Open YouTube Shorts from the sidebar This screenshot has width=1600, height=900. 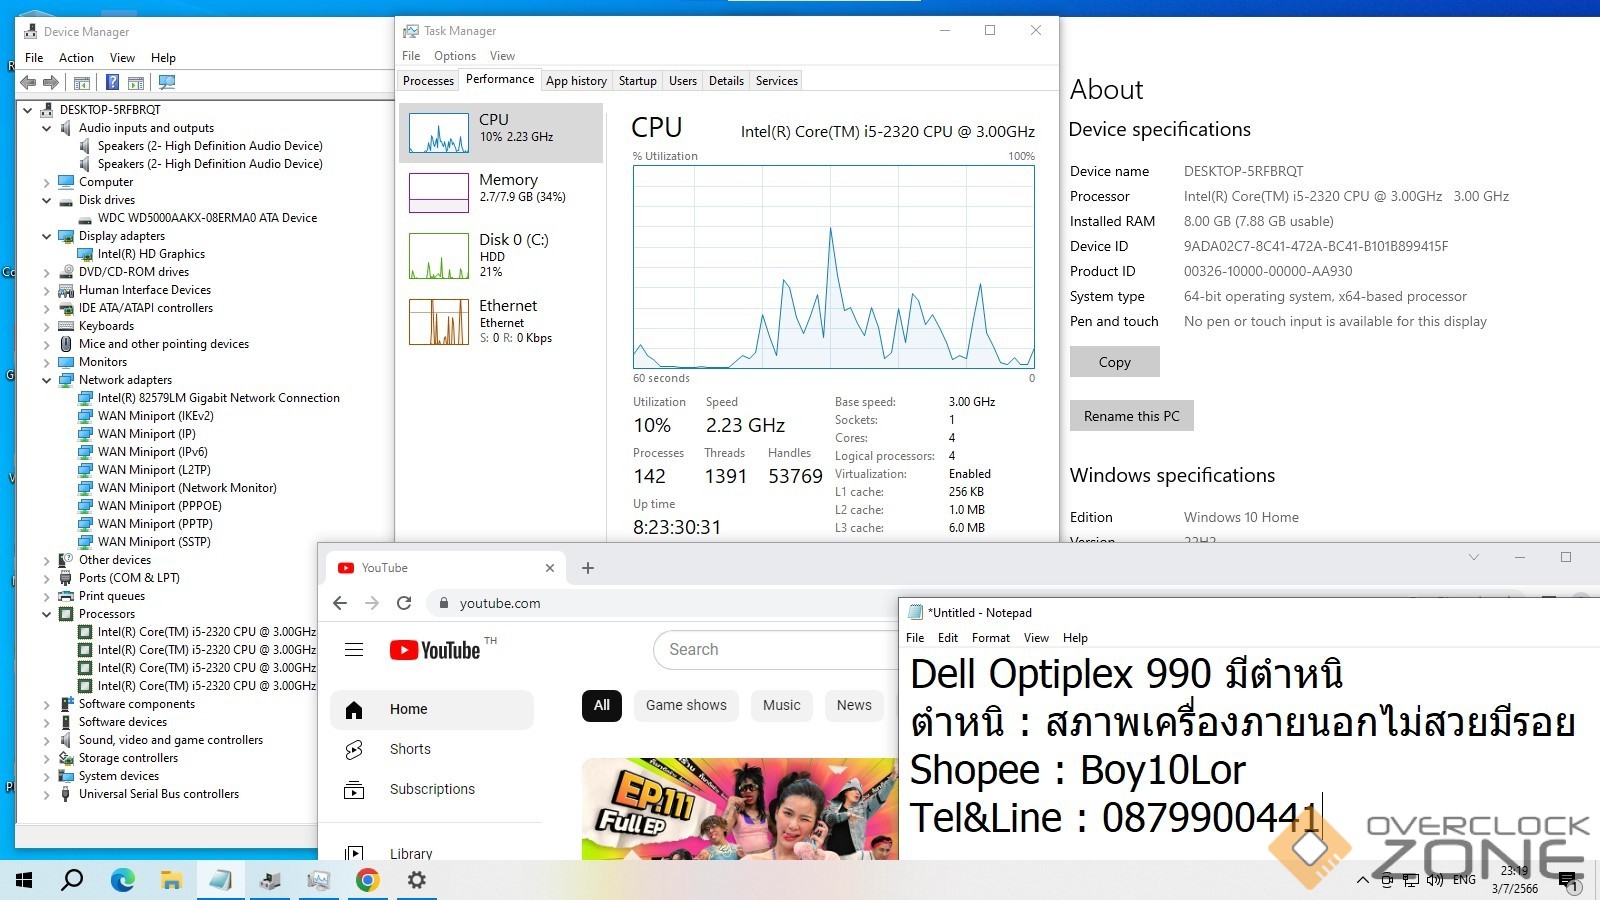[410, 749]
